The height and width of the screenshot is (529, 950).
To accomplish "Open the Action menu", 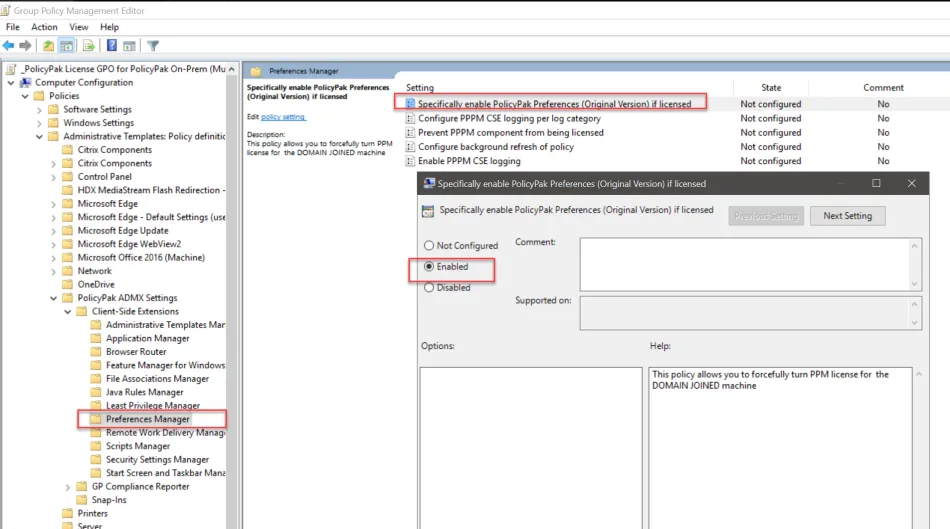I will click(44, 27).
